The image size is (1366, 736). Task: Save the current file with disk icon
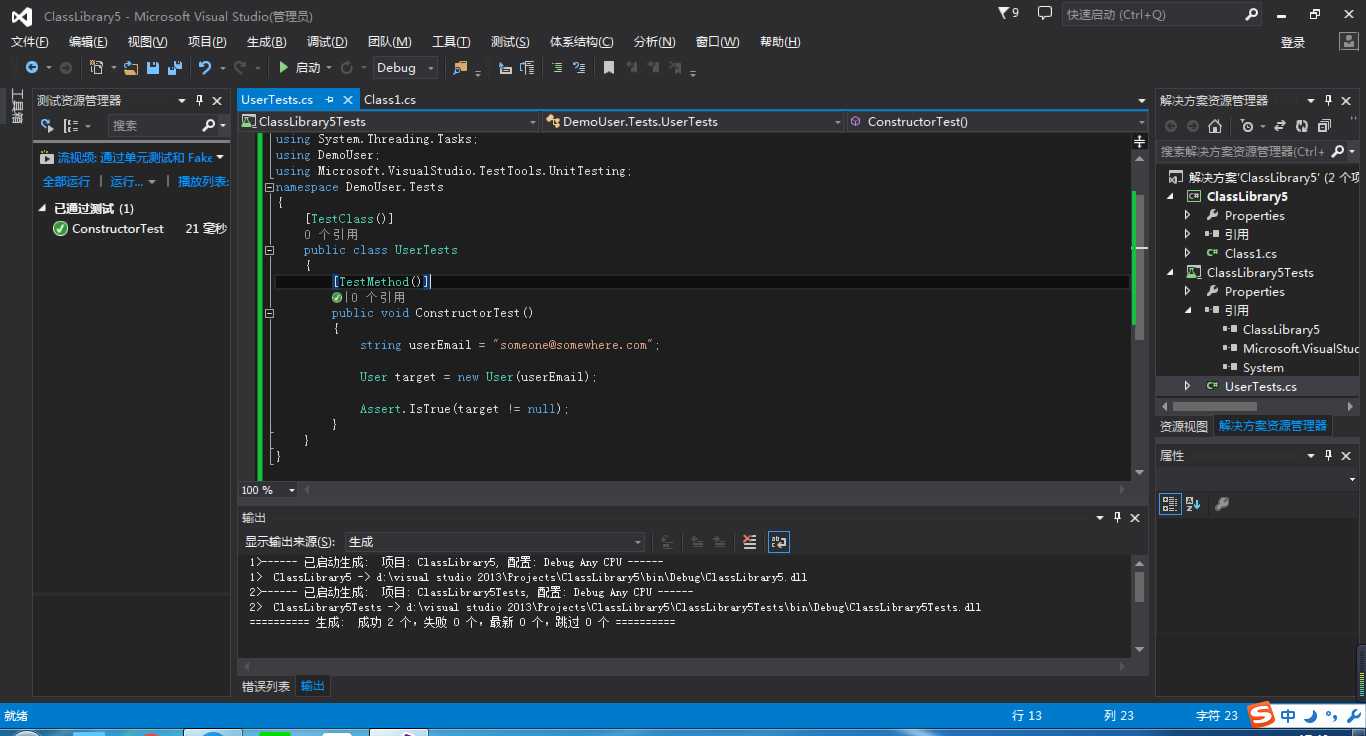153,68
